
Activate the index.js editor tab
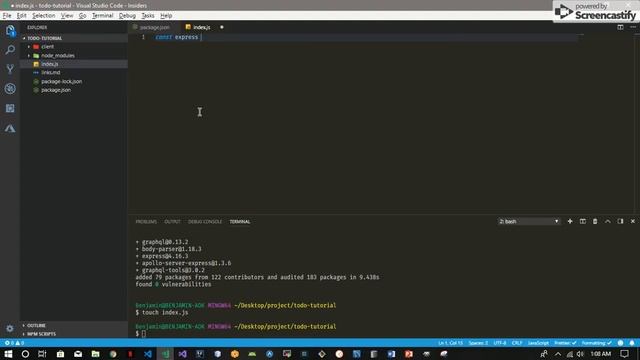coord(202,27)
